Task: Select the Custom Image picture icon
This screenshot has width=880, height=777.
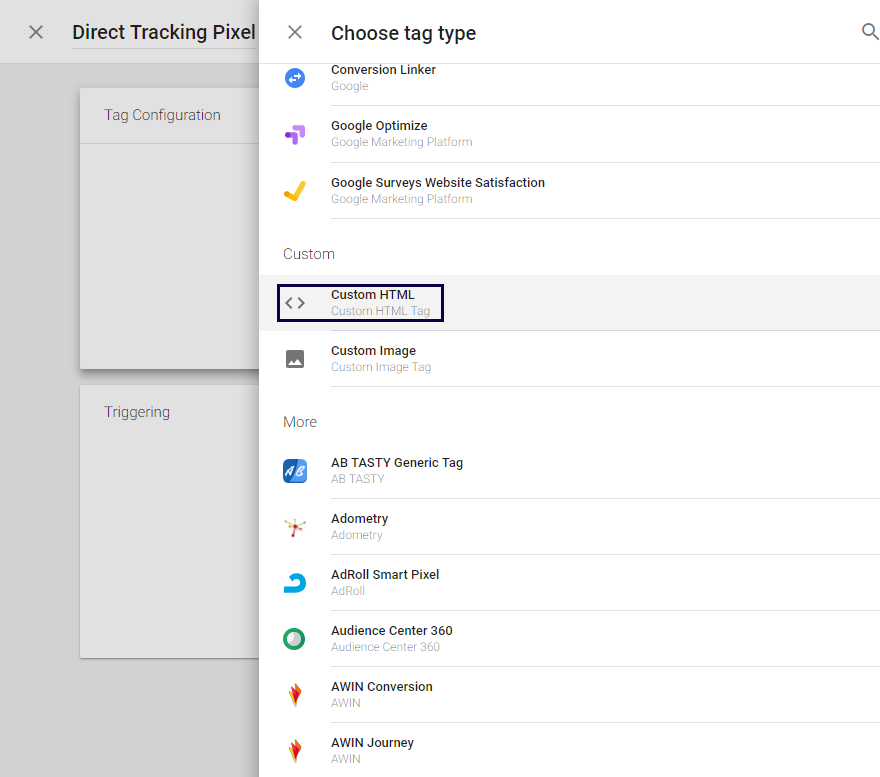Action: (x=295, y=359)
